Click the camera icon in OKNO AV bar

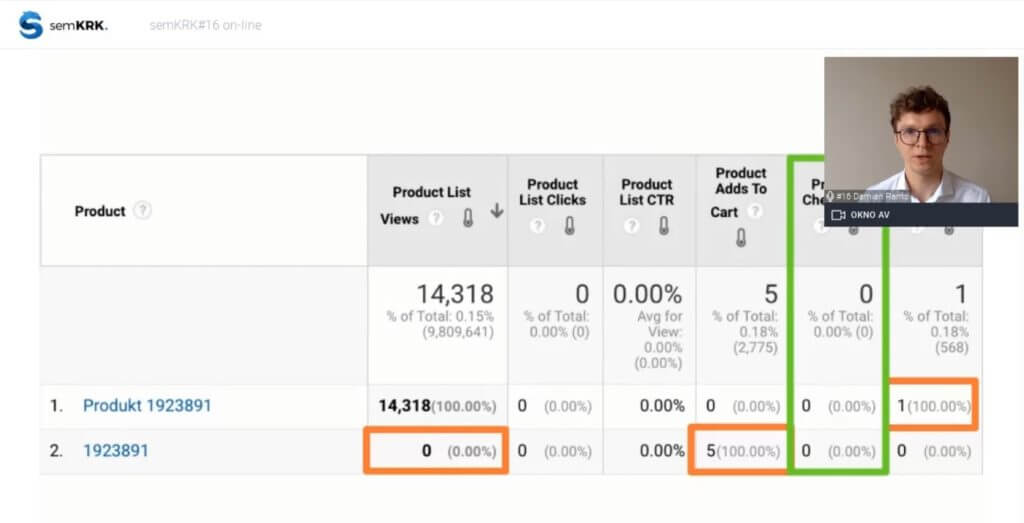pyautogui.click(x=838, y=215)
